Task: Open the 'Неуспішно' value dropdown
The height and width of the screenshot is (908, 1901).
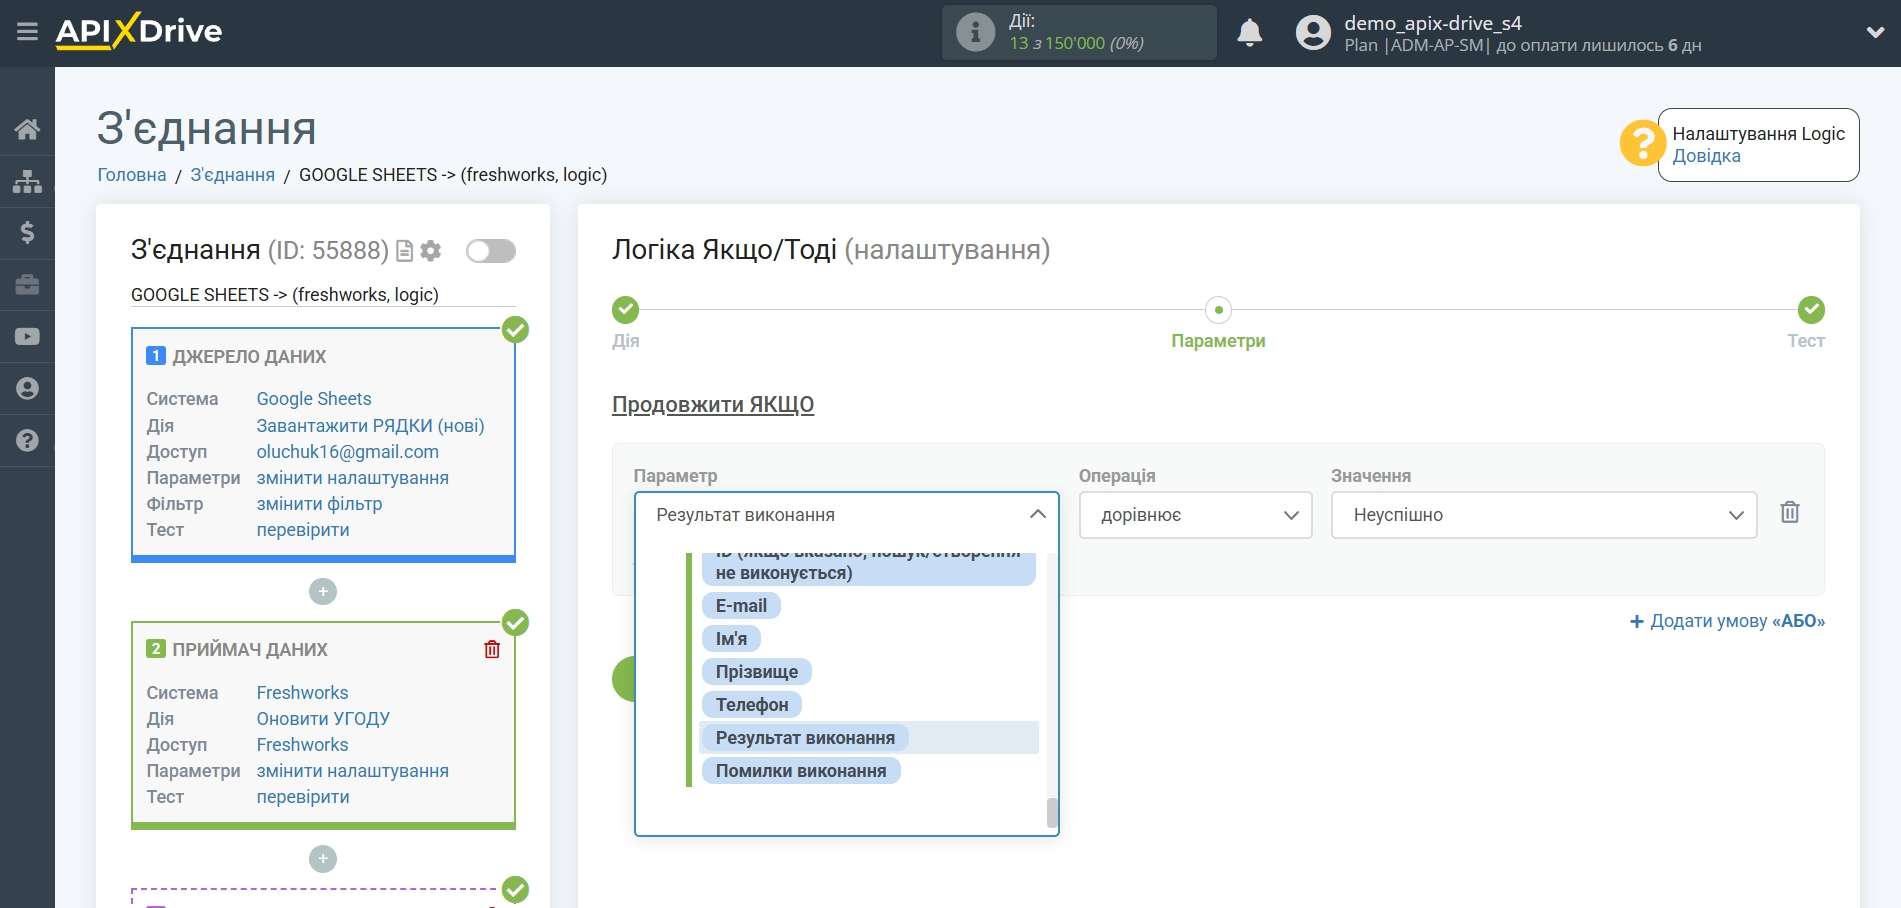Action: pos(1543,515)
